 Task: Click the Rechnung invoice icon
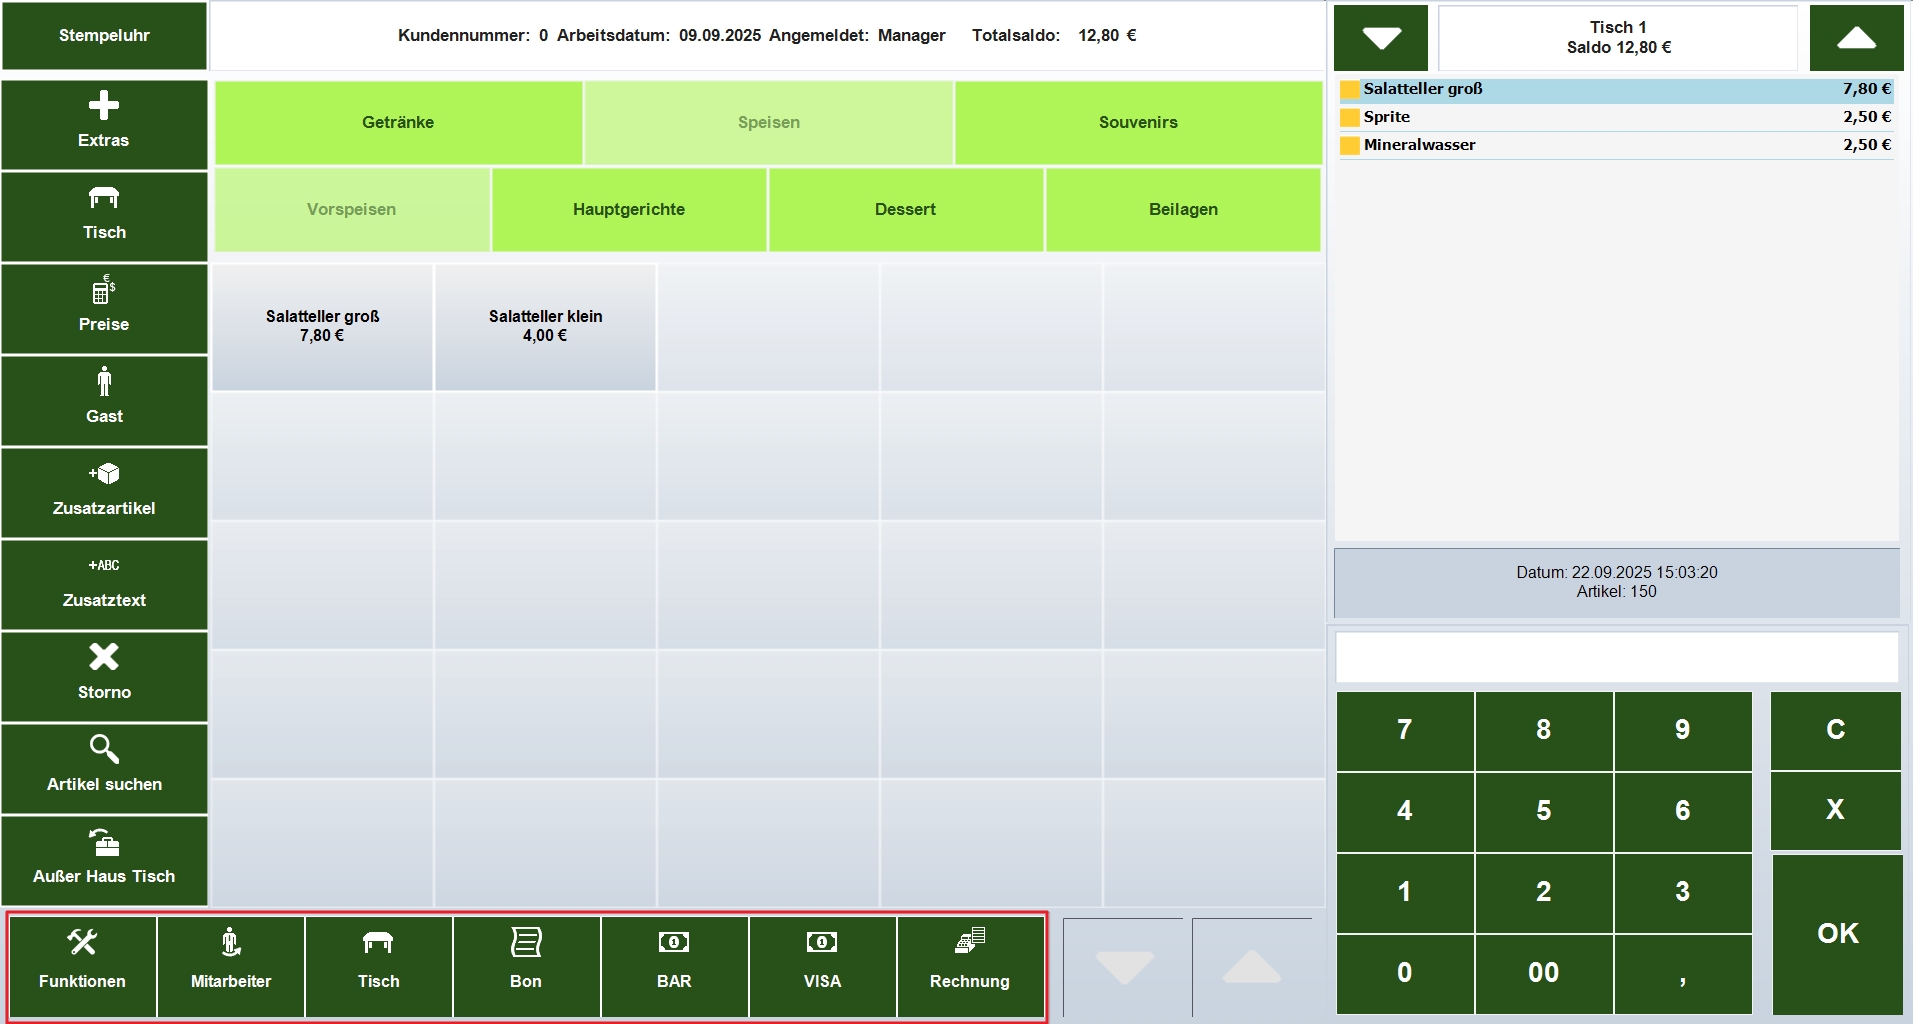(x=970, y=941)
